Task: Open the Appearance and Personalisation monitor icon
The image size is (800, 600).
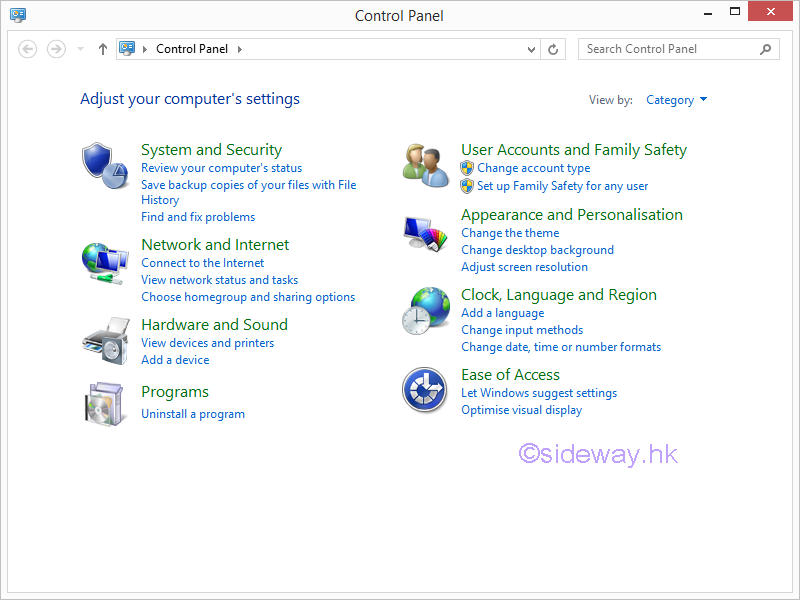Action: 426,236
